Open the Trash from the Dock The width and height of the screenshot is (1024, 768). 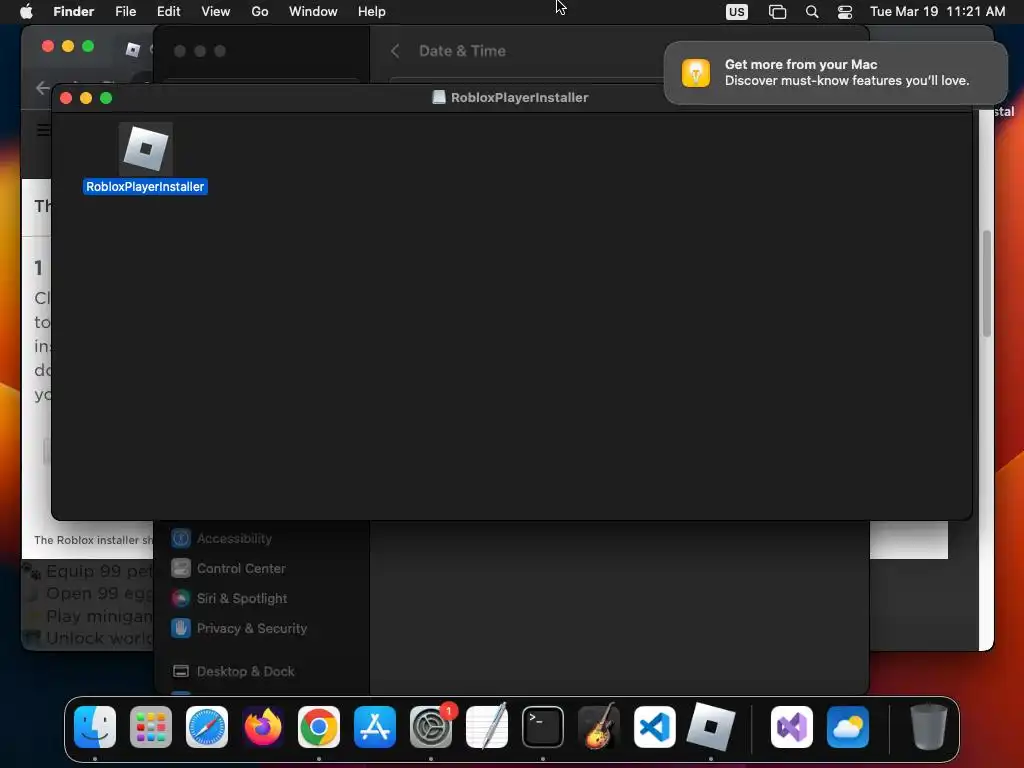[x=929, y=727]
